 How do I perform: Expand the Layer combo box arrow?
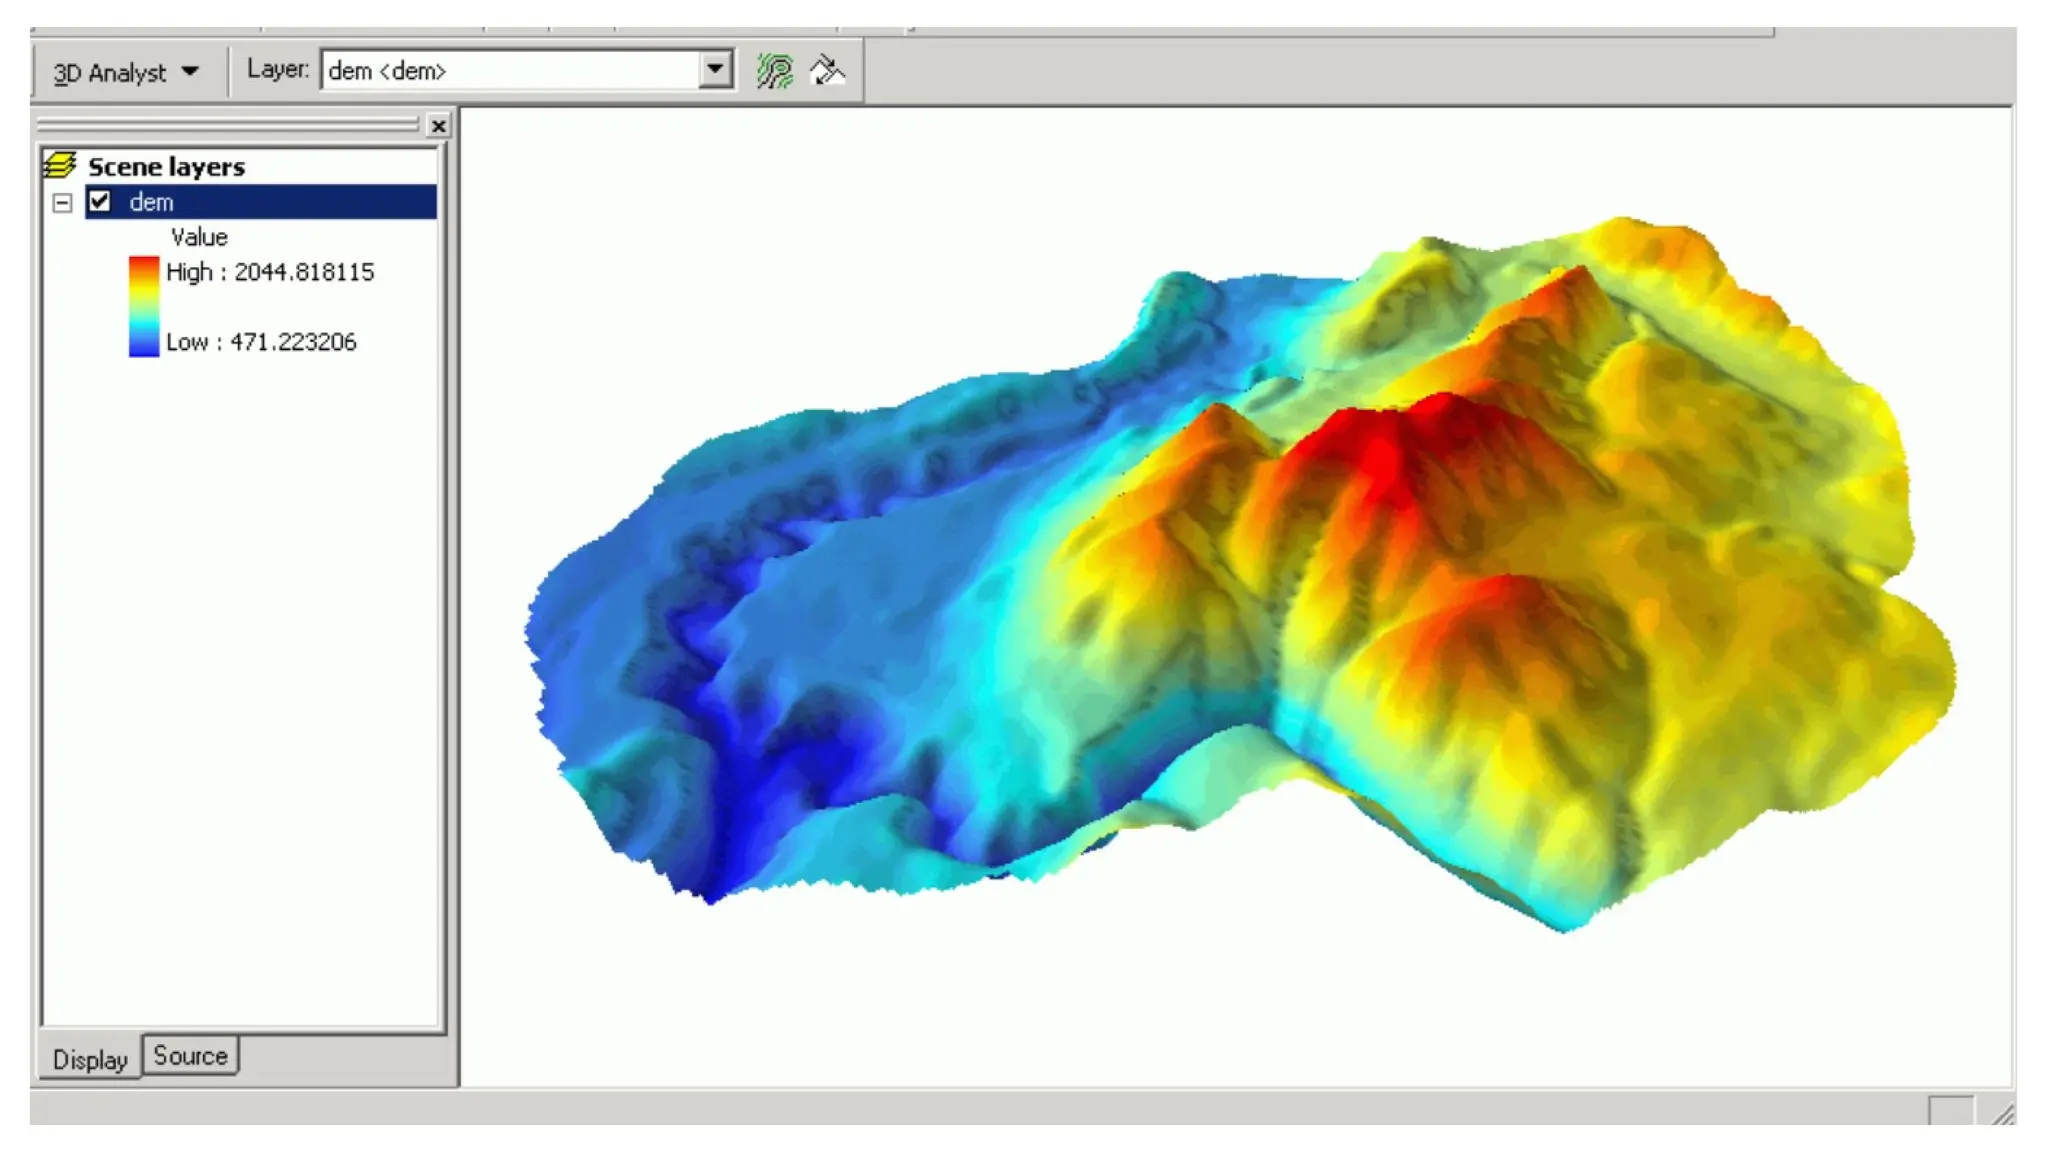point(715,70)
